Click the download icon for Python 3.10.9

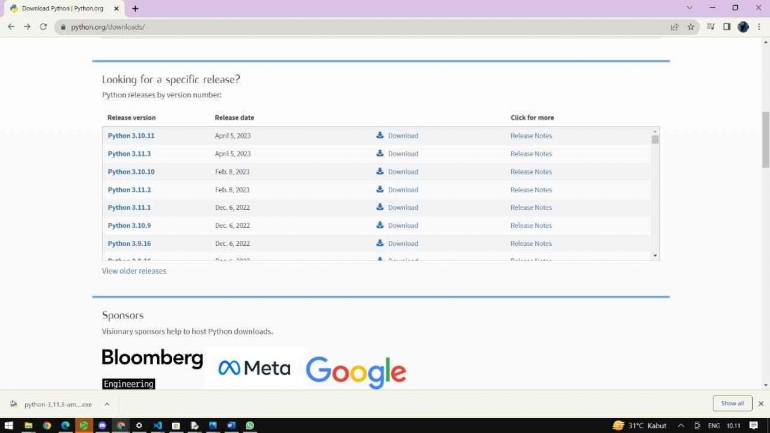coord(380,225)
